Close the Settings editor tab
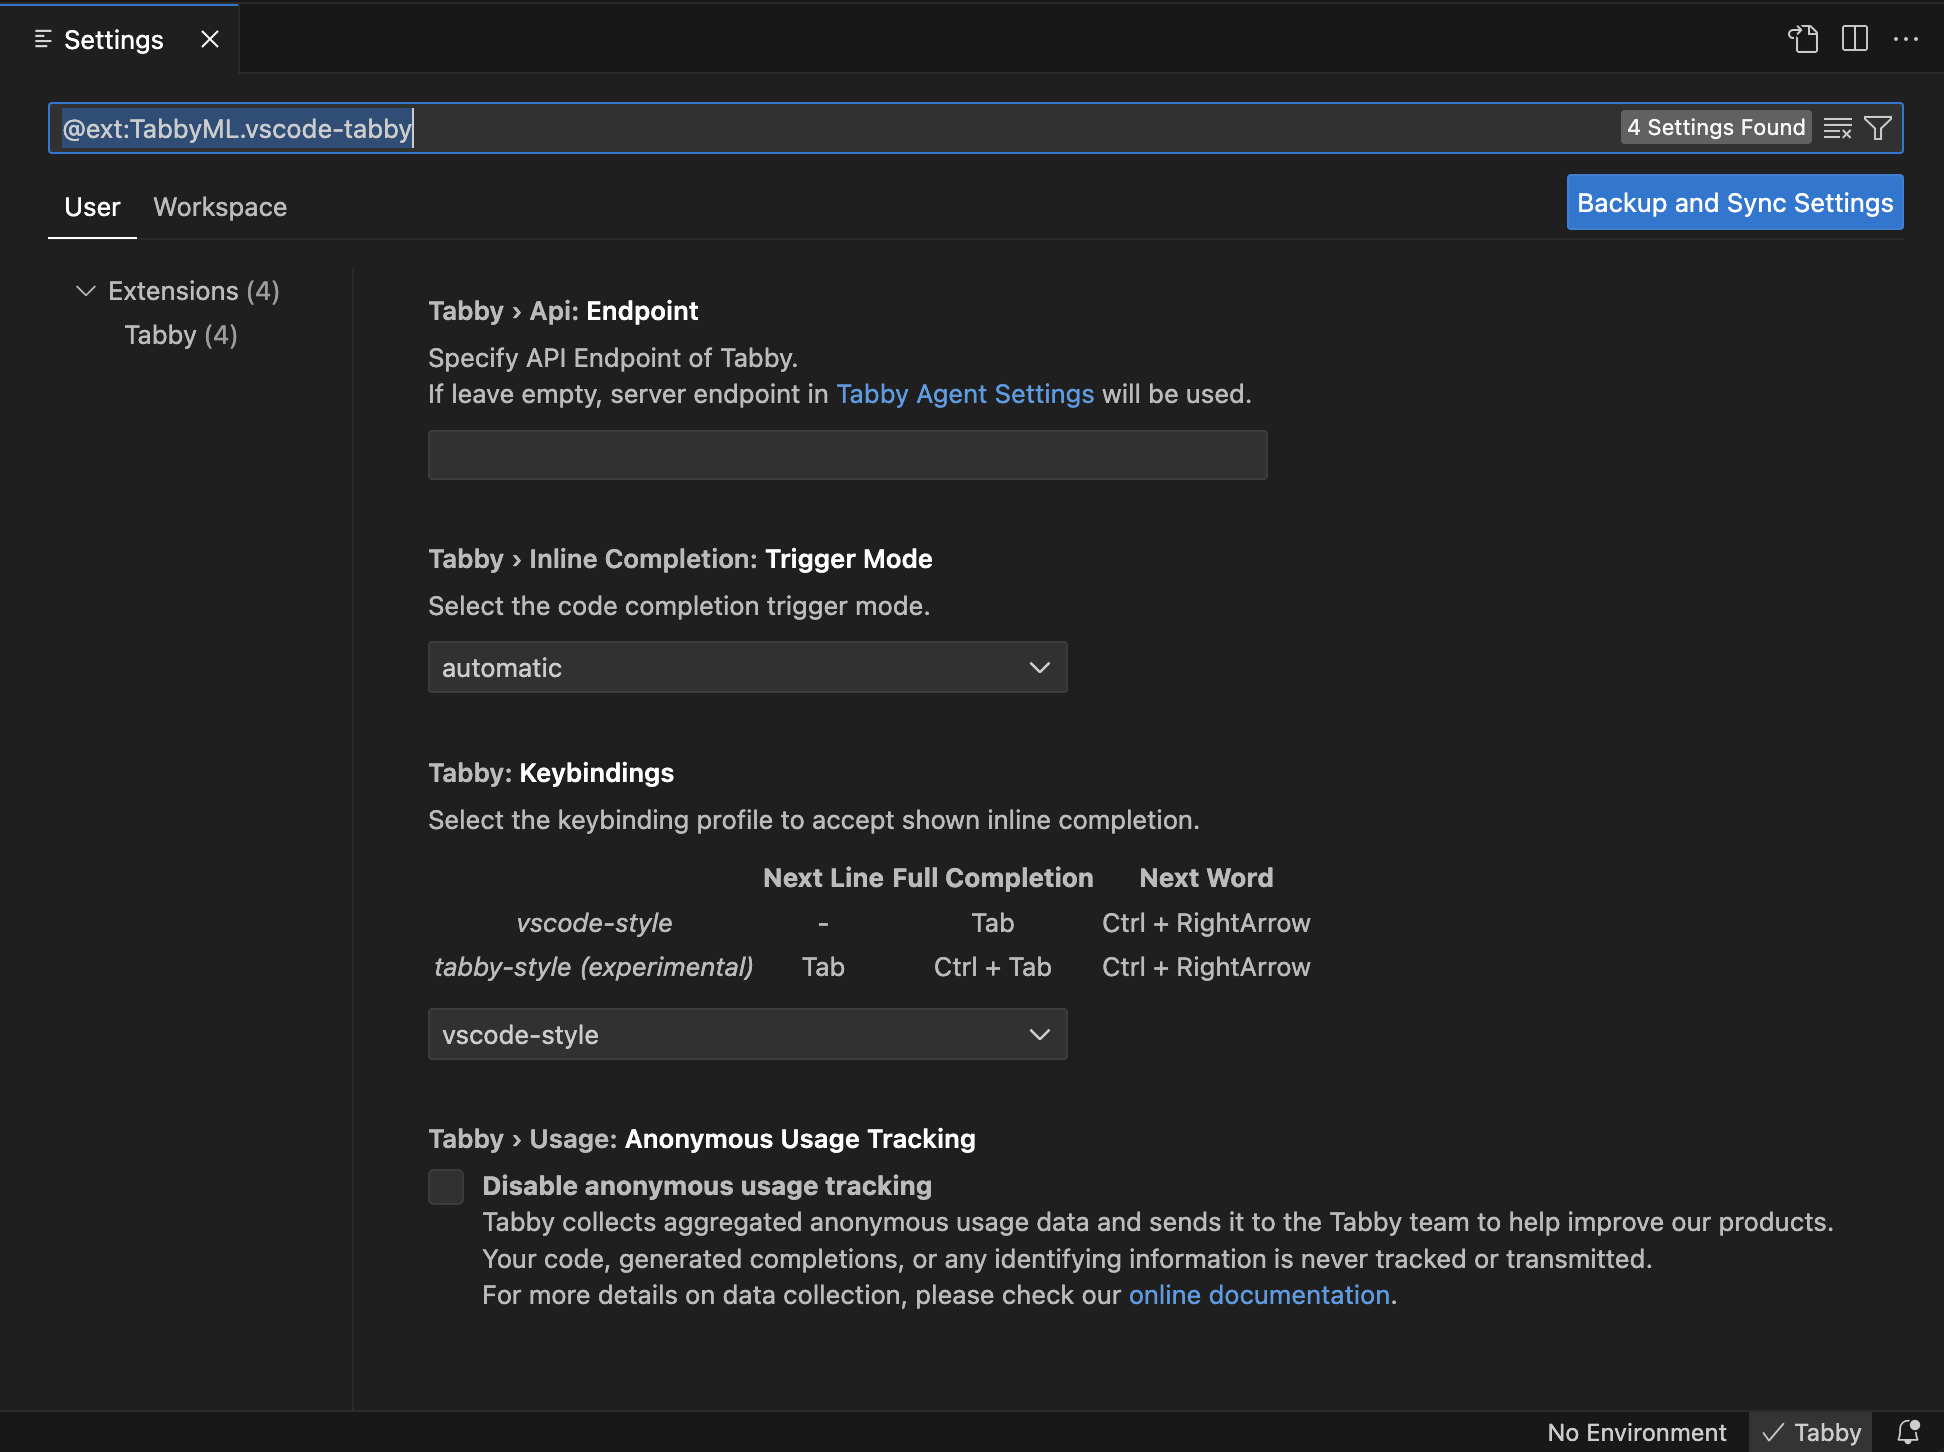This screenshot has width=1944, height=1452. point(209,39)
